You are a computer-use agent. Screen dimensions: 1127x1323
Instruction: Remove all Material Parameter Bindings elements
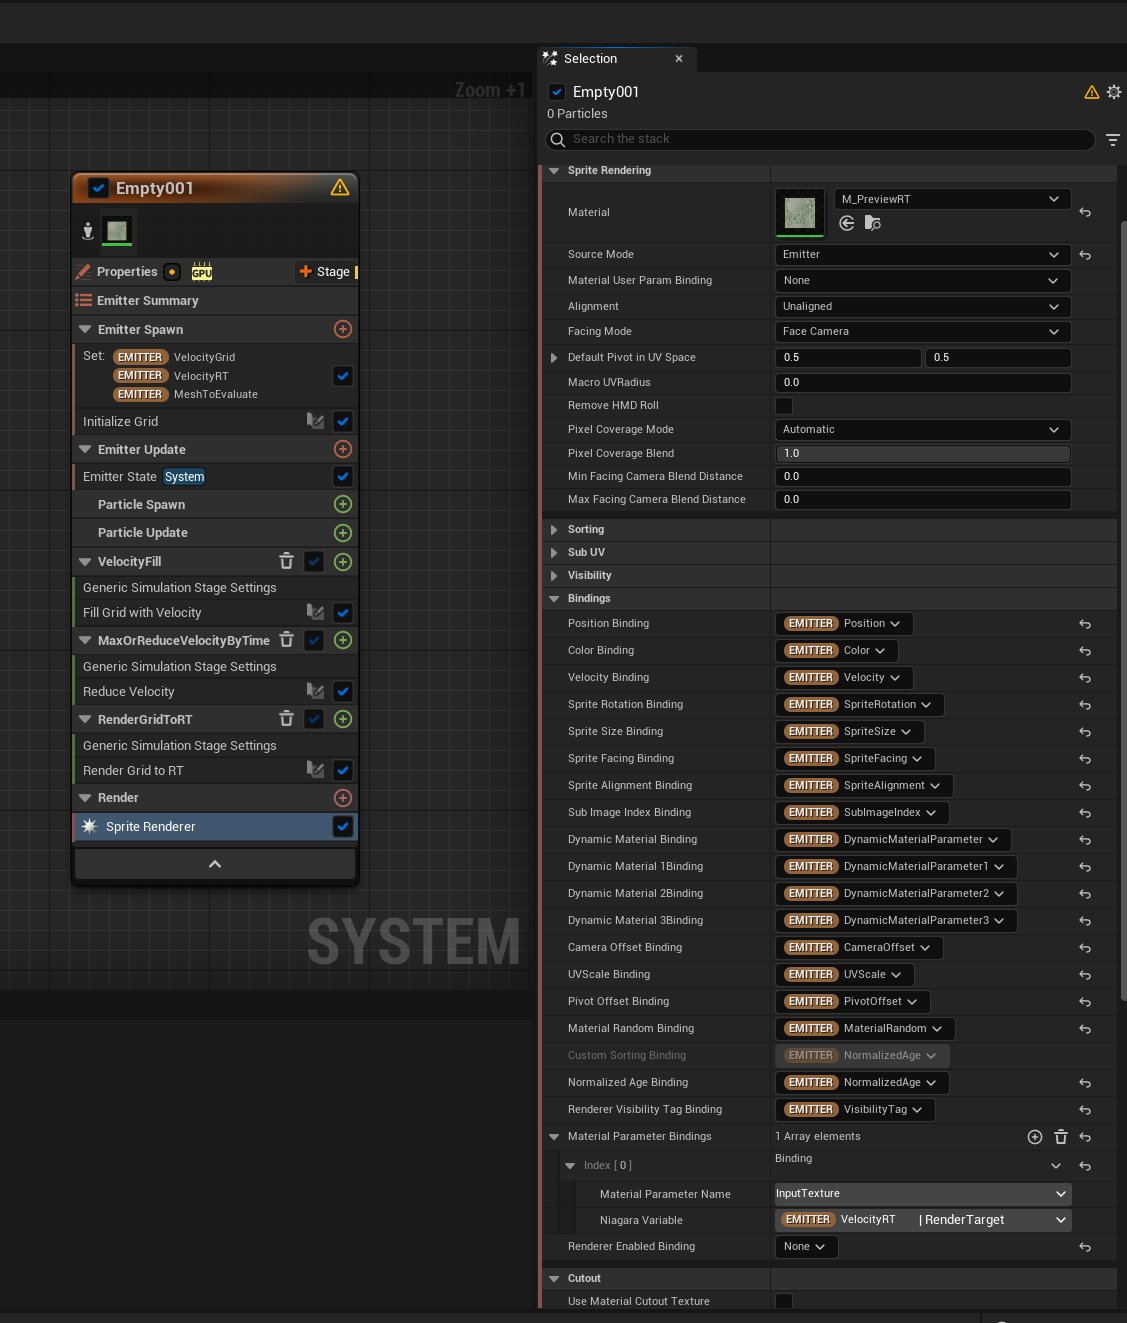(1061, 1137)
